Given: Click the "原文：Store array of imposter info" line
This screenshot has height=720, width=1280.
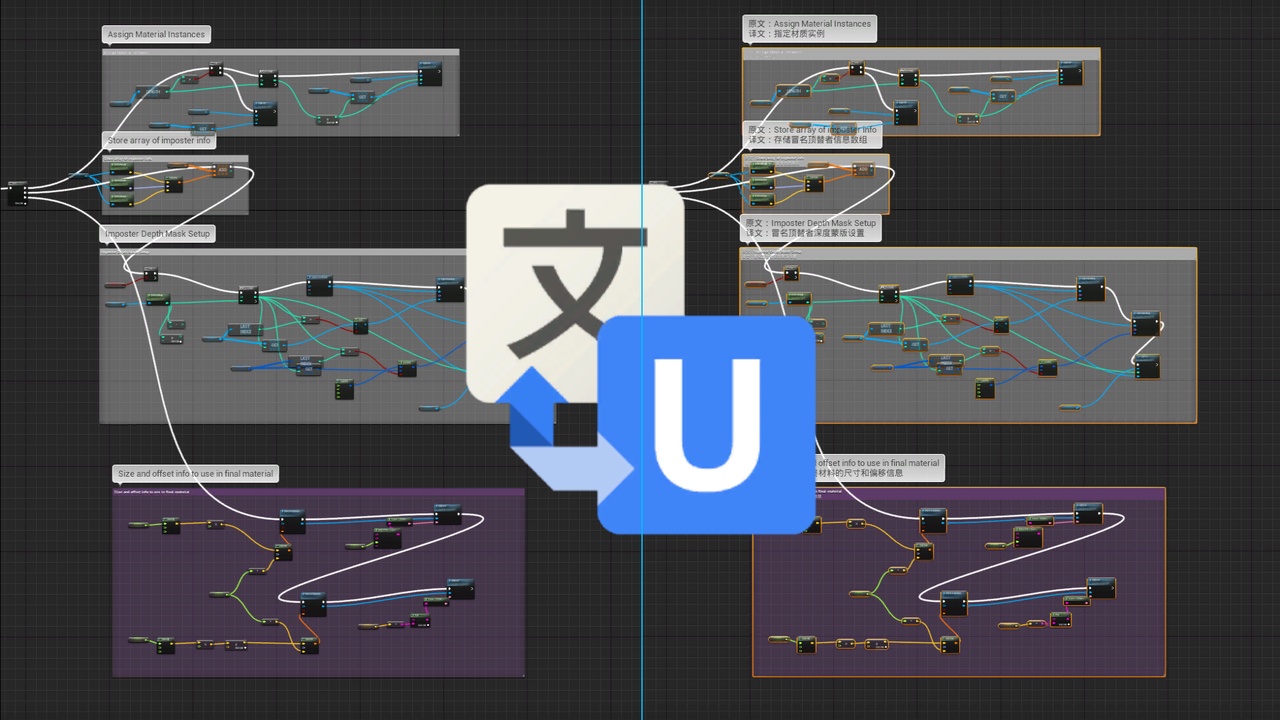Looking at the screenshot, I should [x=812, y=130].
